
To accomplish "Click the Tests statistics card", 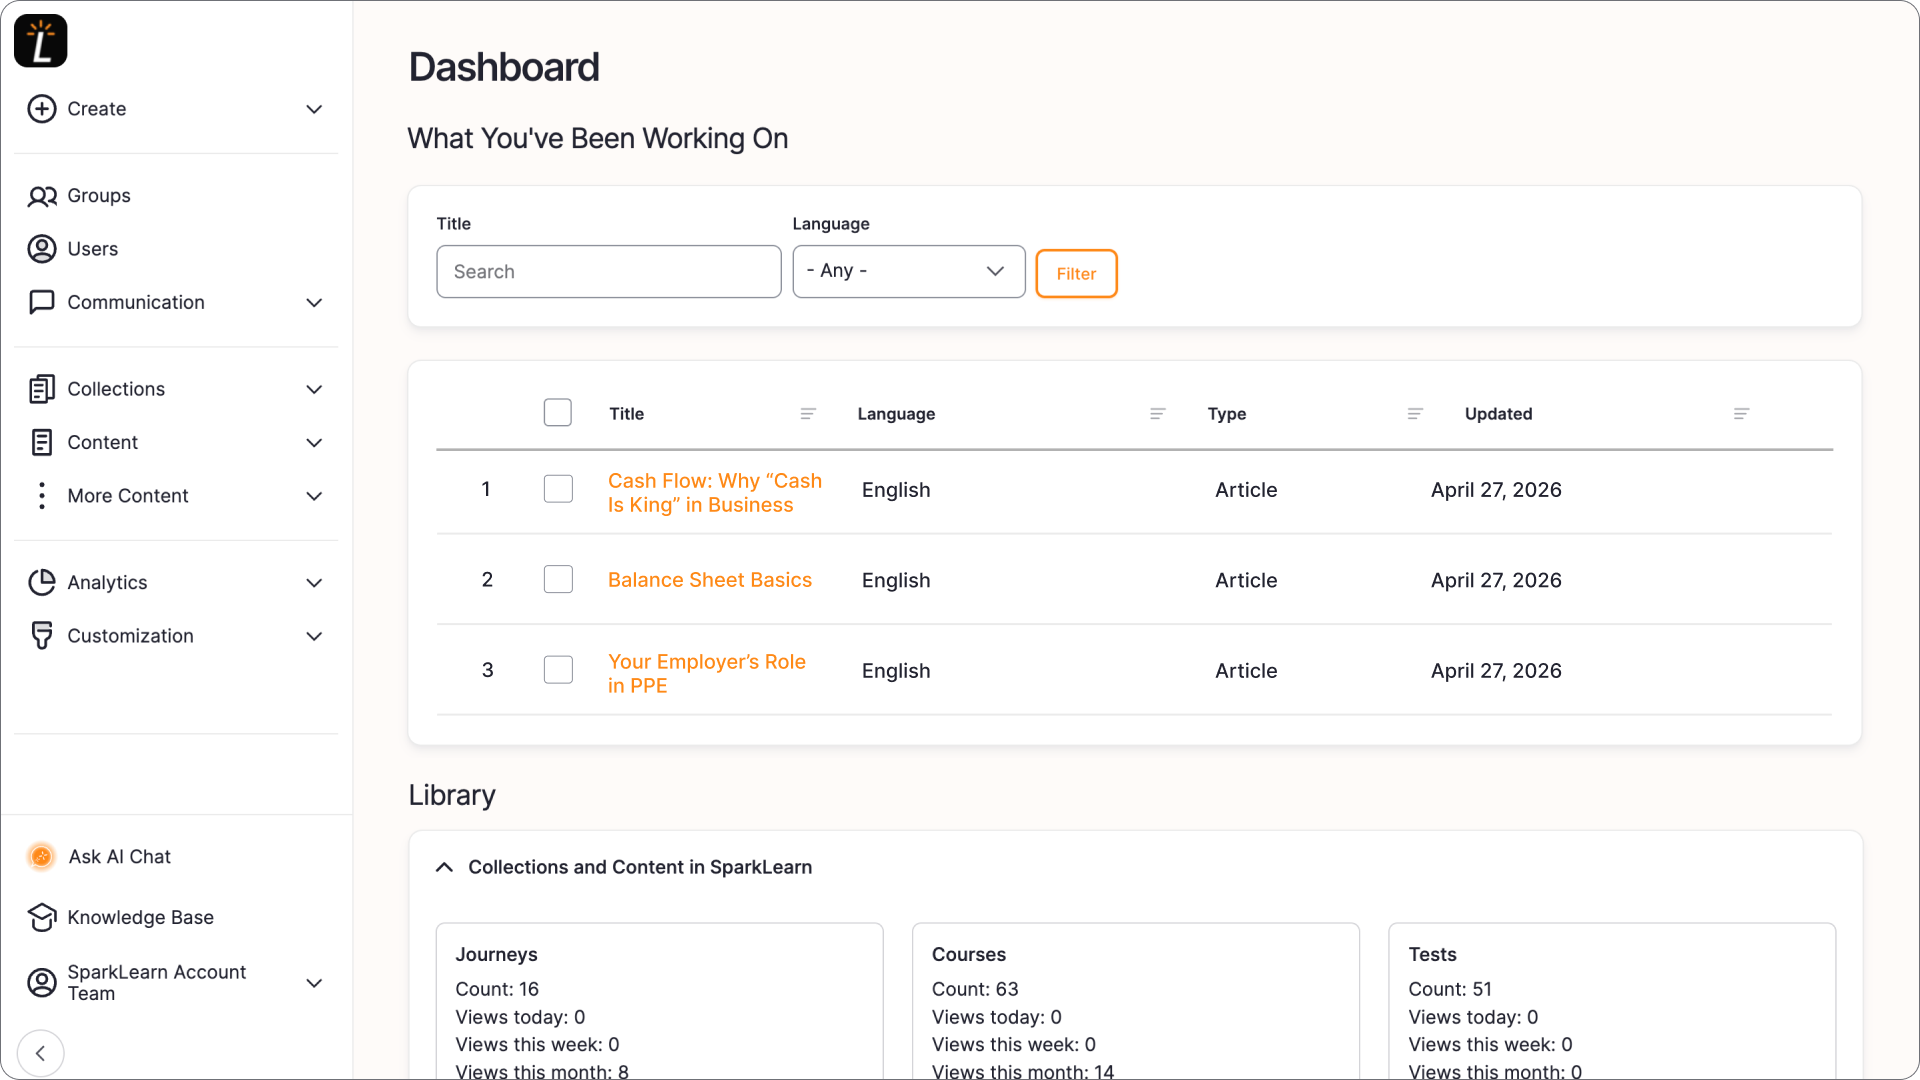I will (1612, 1002).
